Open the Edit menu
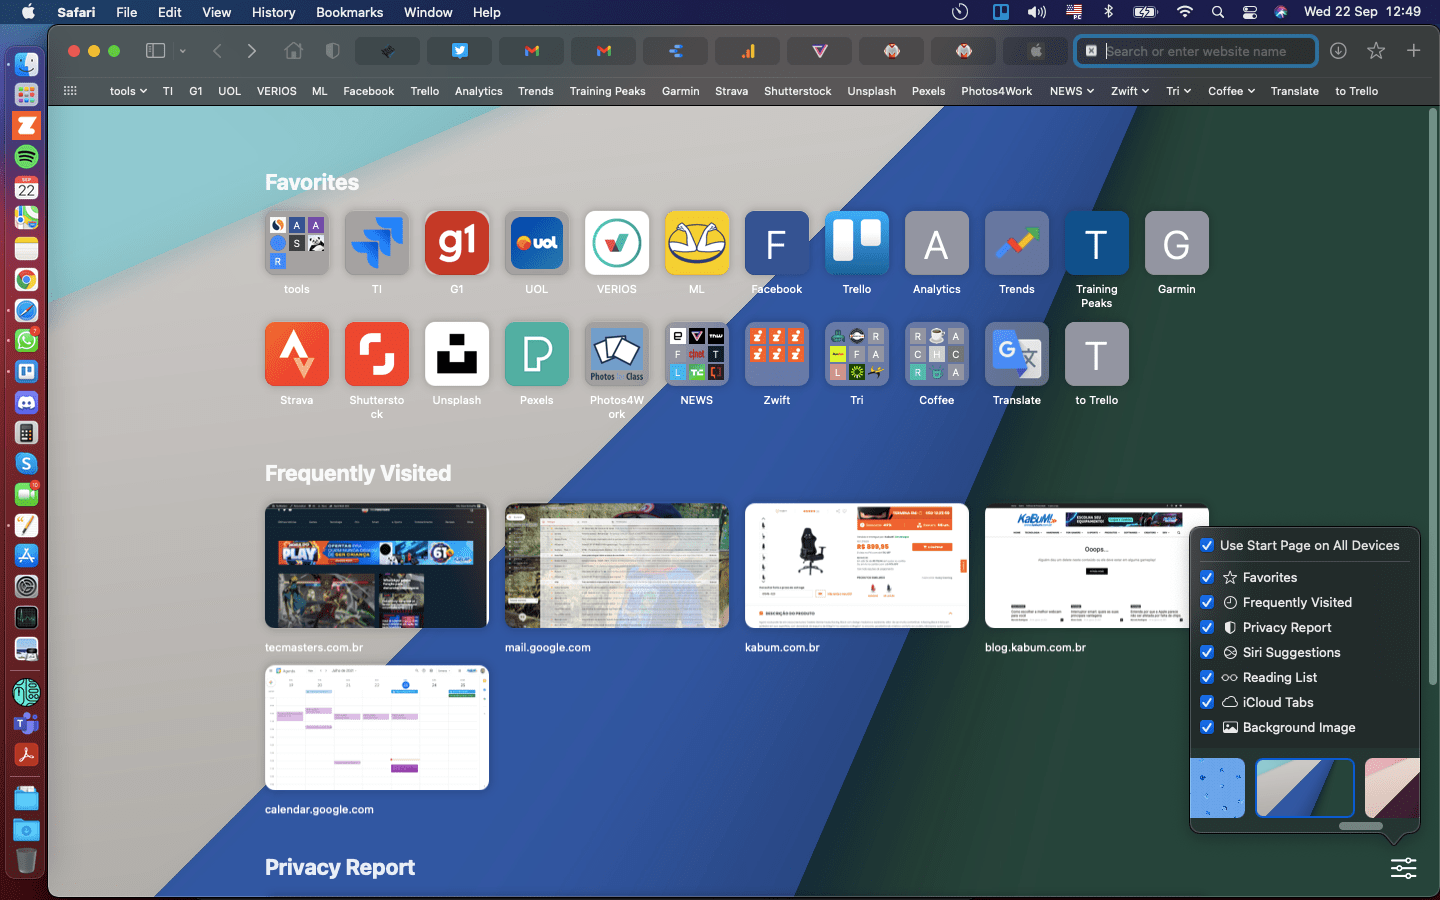1440x900 pixels. point(170,12)
